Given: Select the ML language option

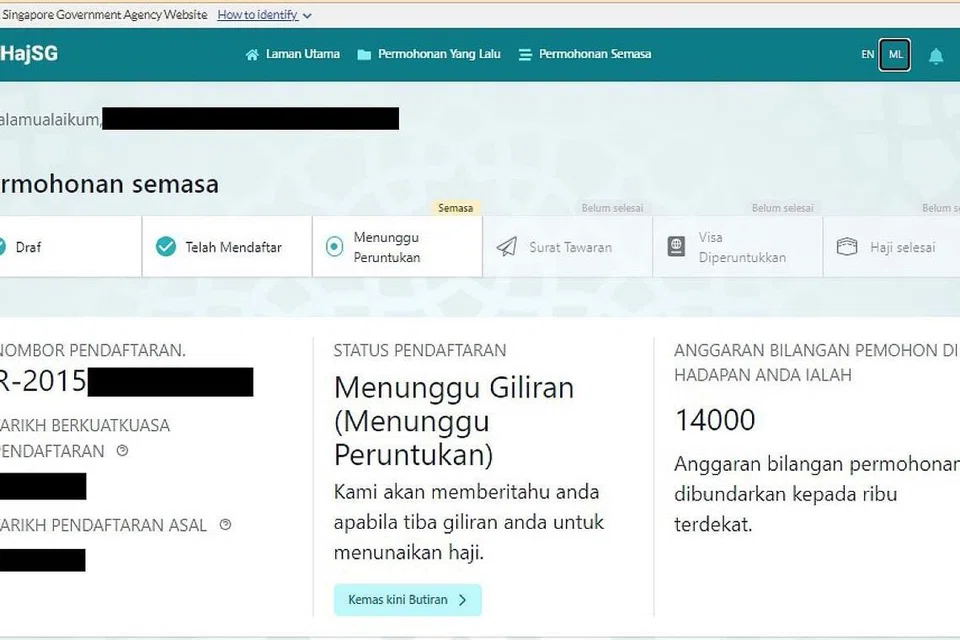Looking at the screenshot, I should (895, 55).
